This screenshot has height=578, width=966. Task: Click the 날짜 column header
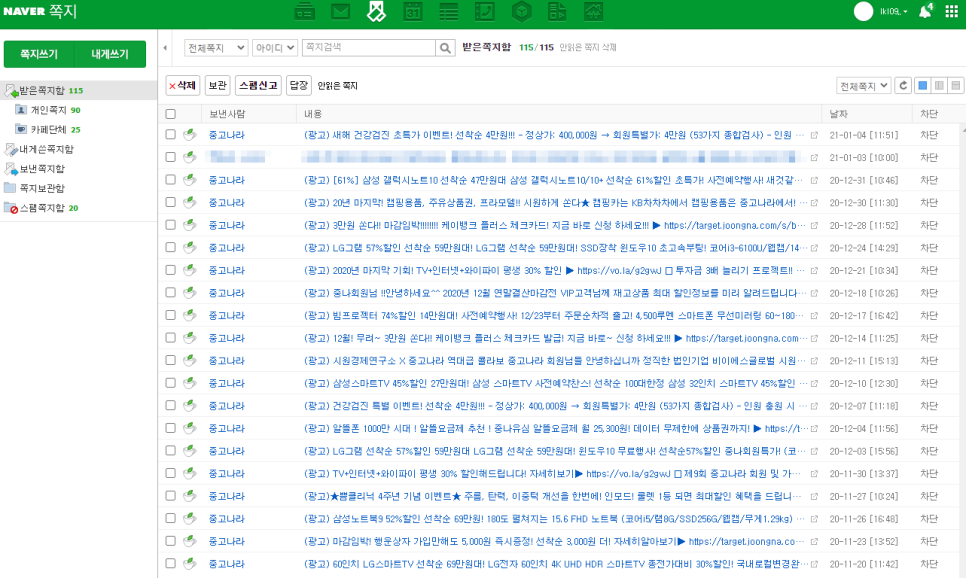[x=839, y=114]
